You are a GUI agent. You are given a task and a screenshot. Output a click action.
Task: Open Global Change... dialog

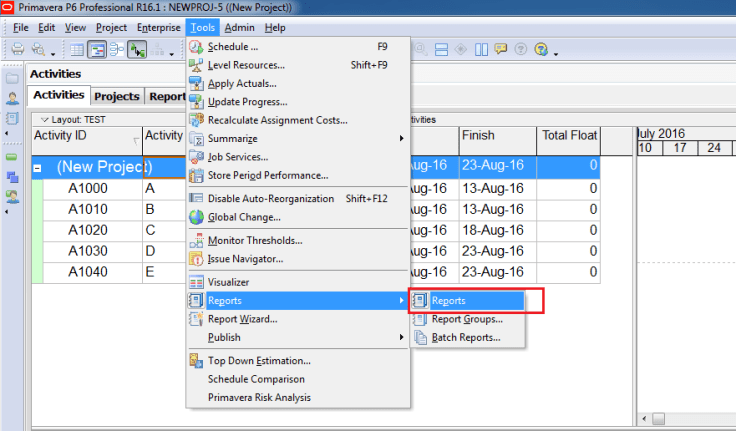pyautogui.click(x=298, y=217)
